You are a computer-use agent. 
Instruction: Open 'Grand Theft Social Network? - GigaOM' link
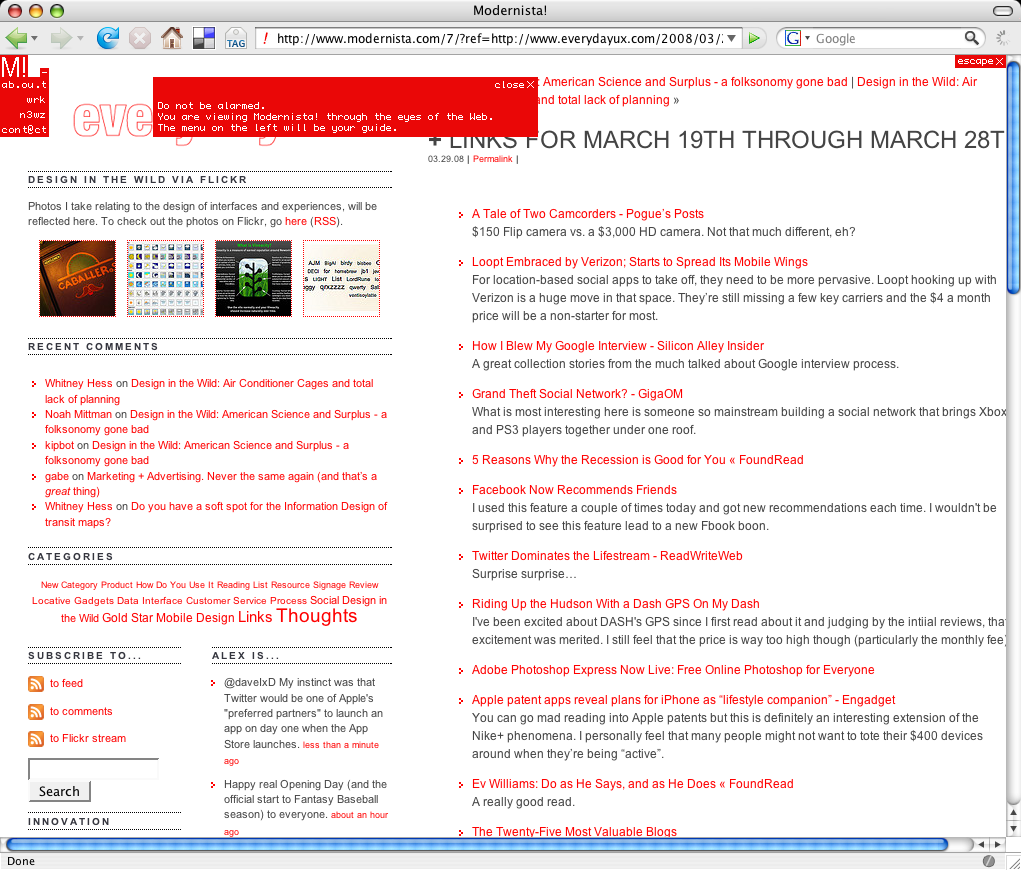[577, 394]
